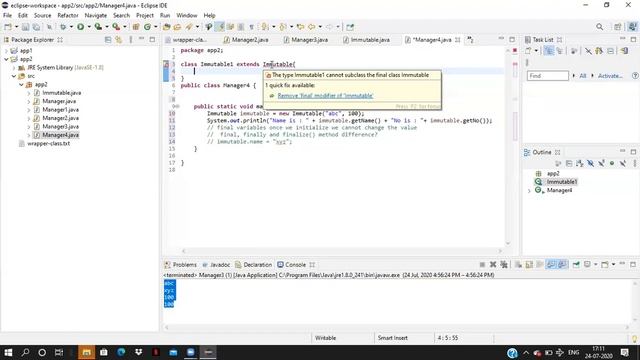This screenshot has width=640, height=360.
Task: Click the All link in Task List
Action: (x=582, y=76)
